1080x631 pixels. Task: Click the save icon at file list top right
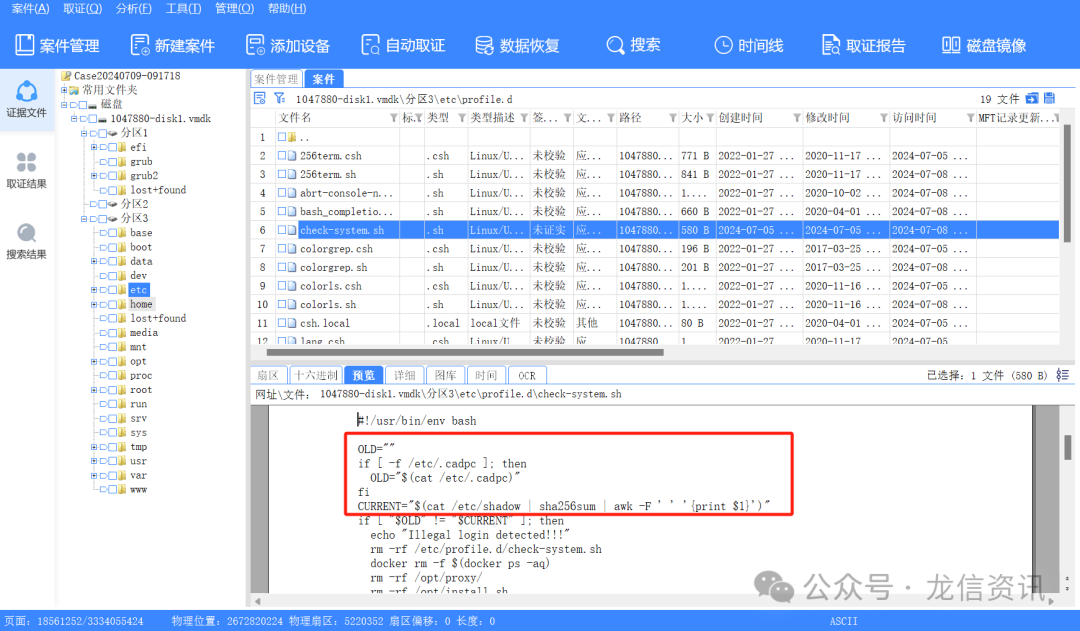click(1050, 99)
